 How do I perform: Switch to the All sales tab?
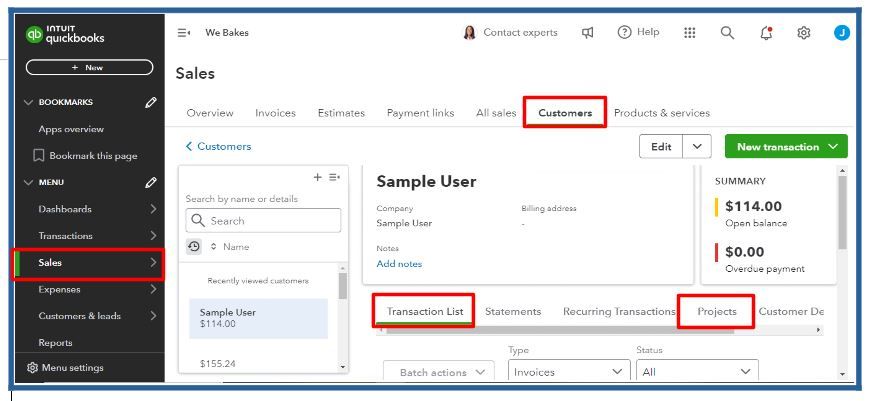click(496, 113)
